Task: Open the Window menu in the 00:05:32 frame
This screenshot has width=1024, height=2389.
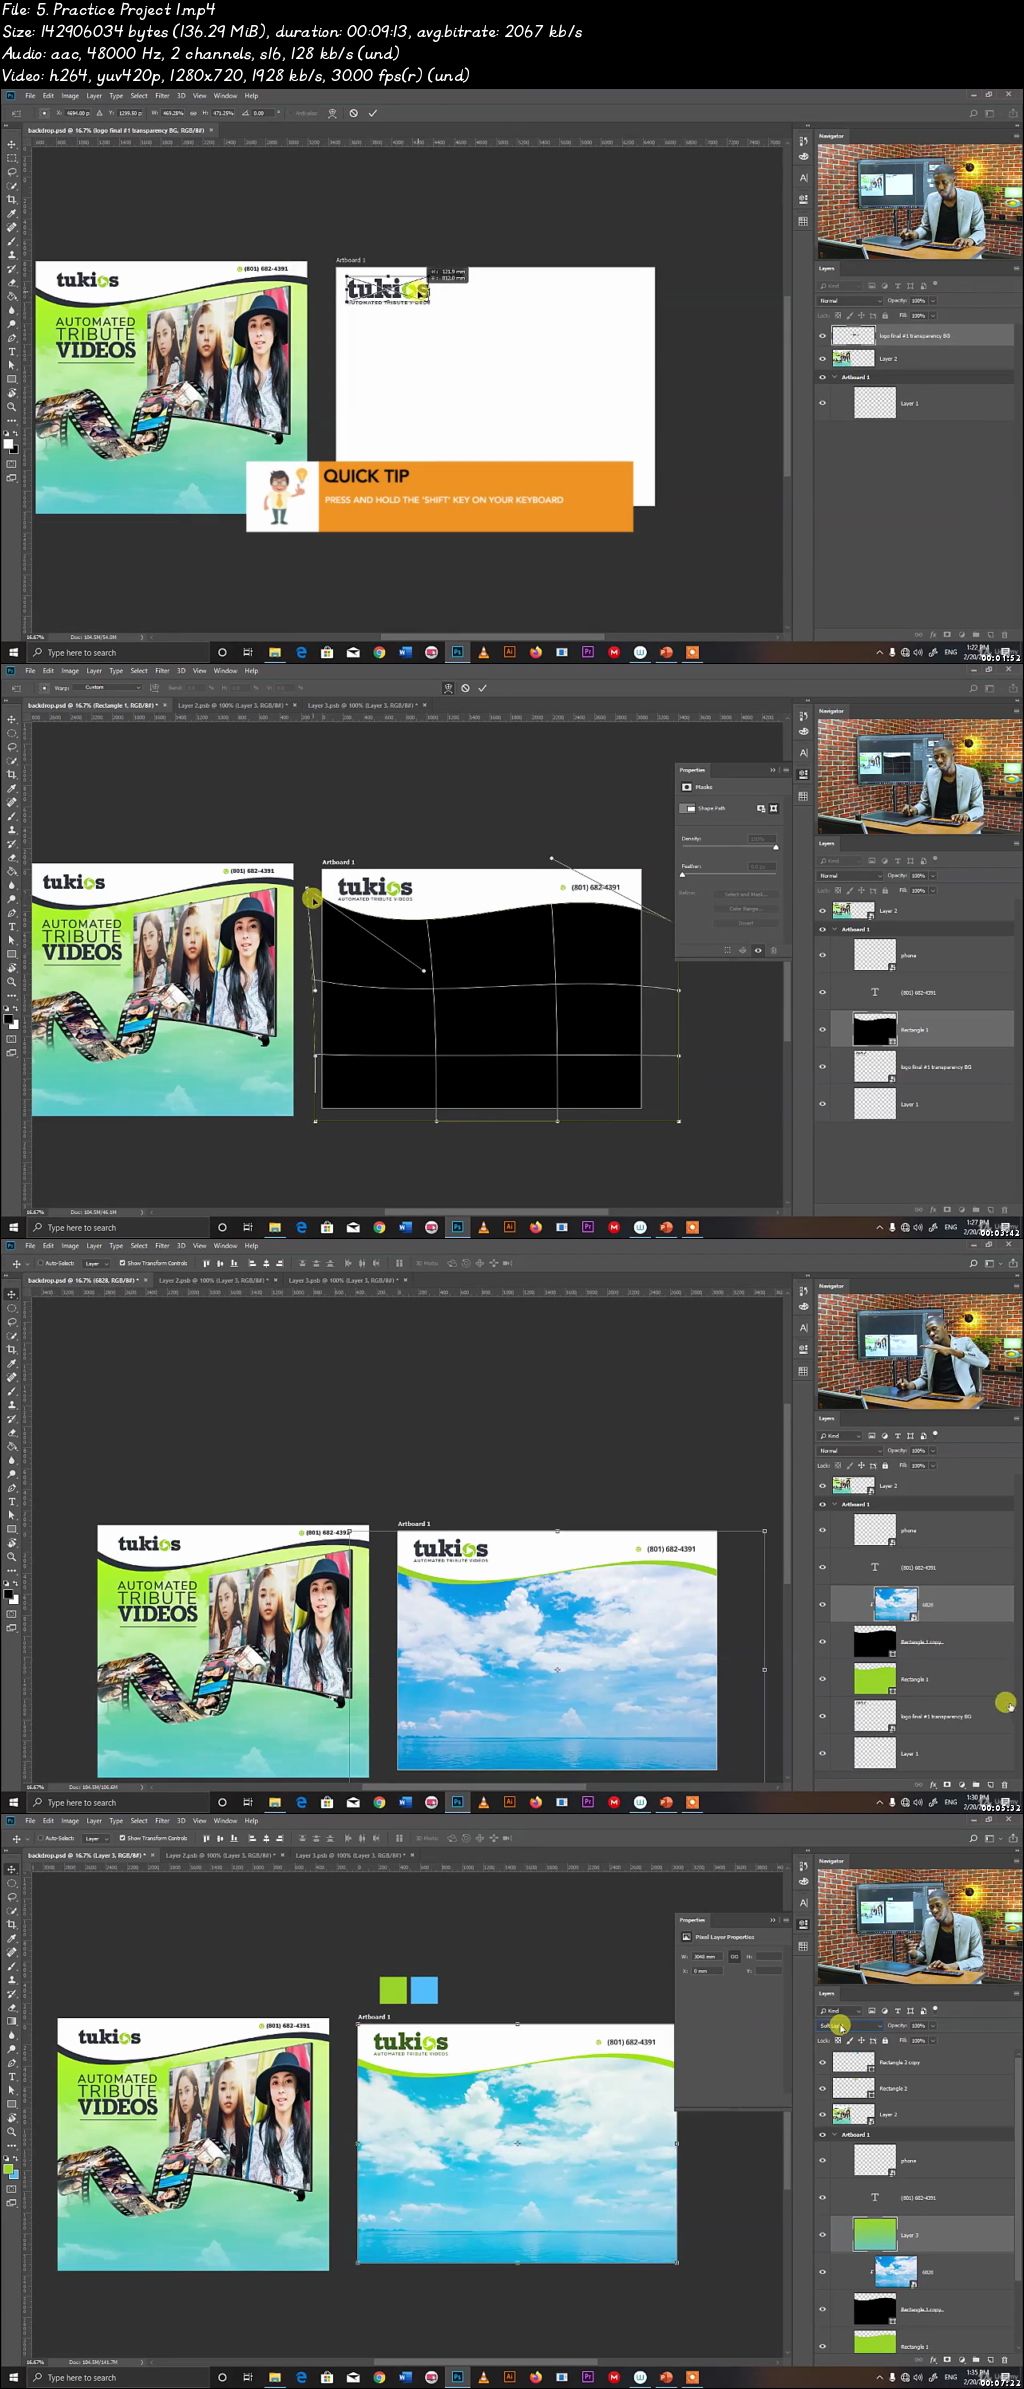Action: click(x=226, y=1246)
